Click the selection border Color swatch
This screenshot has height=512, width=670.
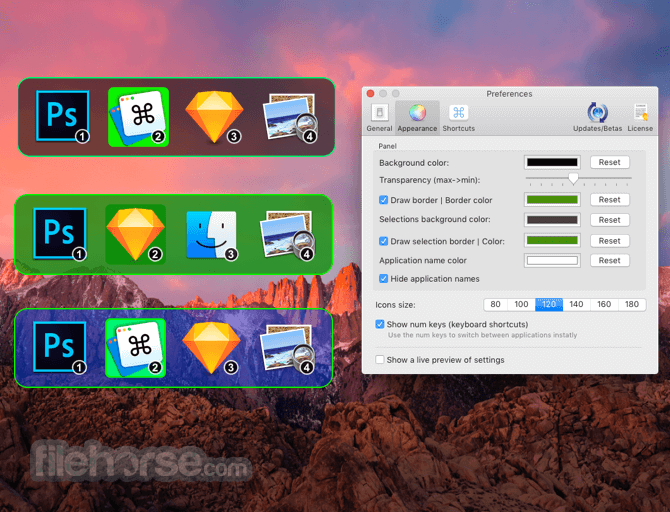pyautogui.click(x=552, y=241)
